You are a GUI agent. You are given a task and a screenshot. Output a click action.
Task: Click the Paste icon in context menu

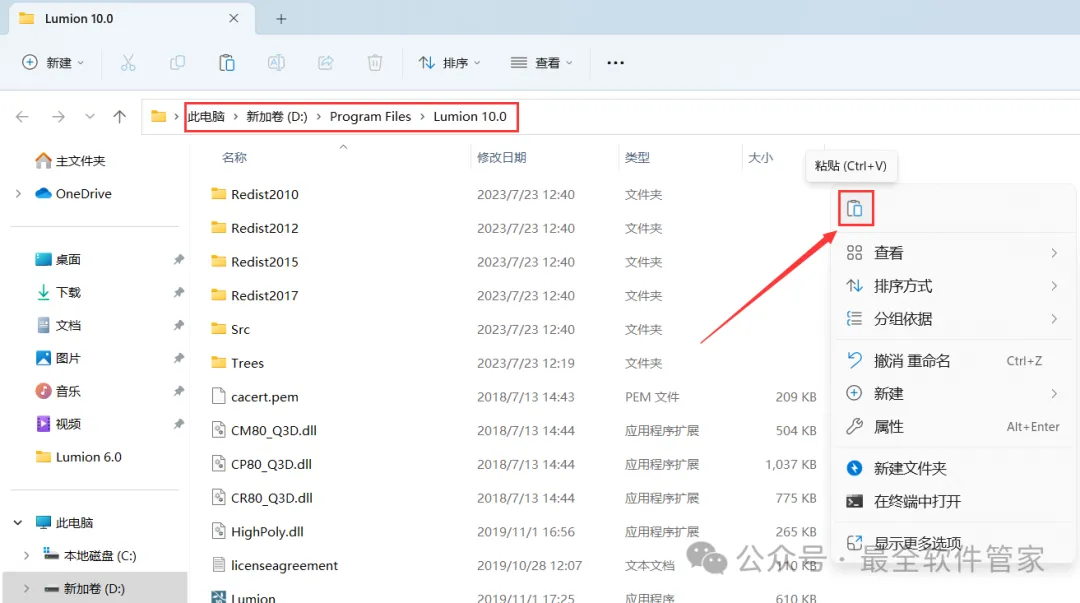tap(855, 208)
